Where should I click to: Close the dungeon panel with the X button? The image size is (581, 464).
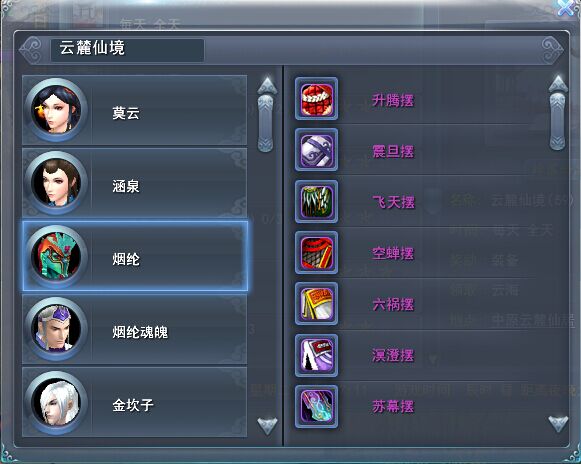(x=566, y=8)
